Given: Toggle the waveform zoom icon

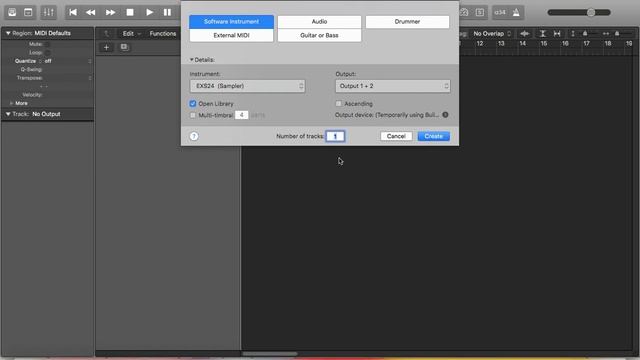Looking at the screenshot, I should click(x=525, y=33).
